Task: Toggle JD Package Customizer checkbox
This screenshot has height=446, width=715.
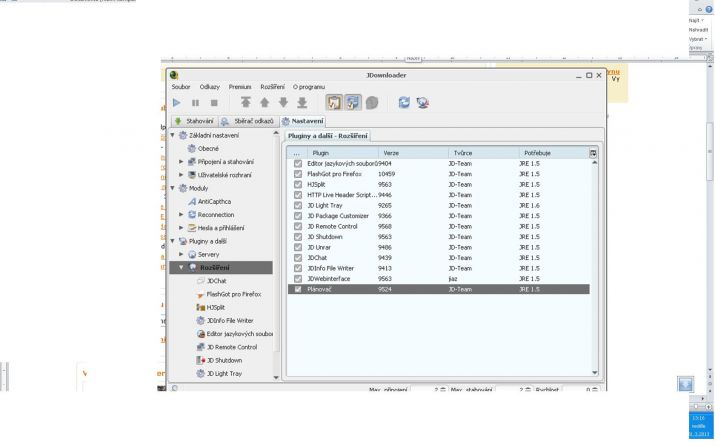Action: (298, 216)
